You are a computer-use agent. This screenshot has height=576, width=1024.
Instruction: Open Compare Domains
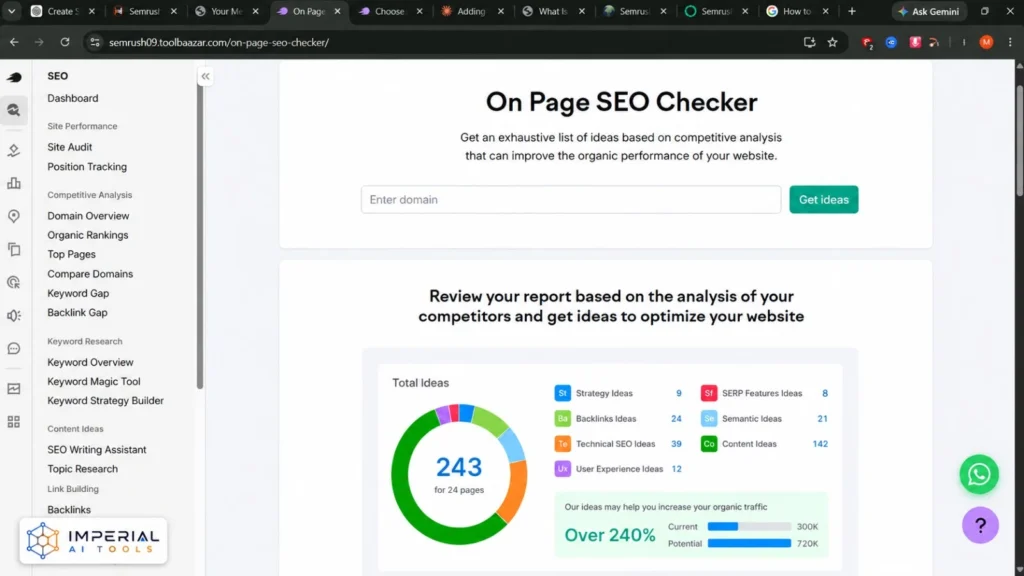[90, 274]
